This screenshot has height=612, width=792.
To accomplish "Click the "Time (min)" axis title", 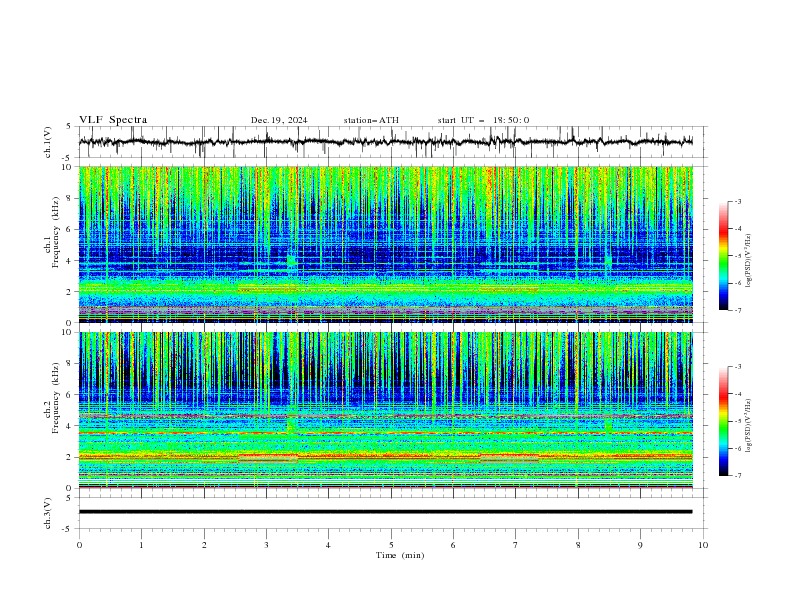I will click(x=400, y=555).
